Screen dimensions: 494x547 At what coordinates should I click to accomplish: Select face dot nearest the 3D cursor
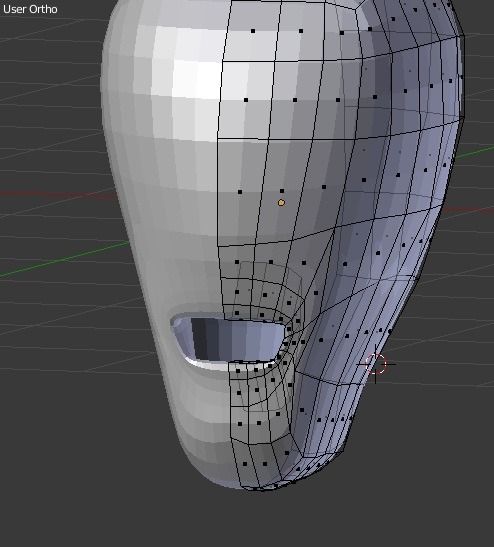click(x=390, y=332)
